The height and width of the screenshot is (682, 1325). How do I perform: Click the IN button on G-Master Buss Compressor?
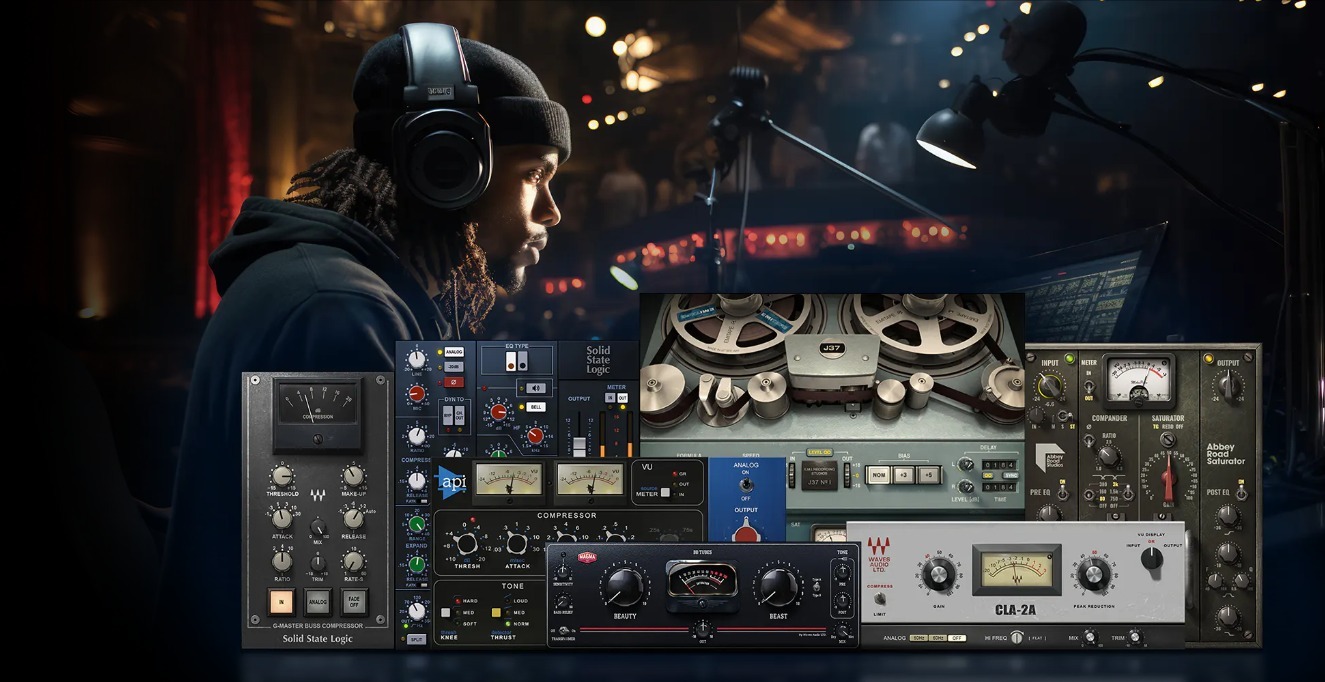pyautogui.click(x=282, y=602)
